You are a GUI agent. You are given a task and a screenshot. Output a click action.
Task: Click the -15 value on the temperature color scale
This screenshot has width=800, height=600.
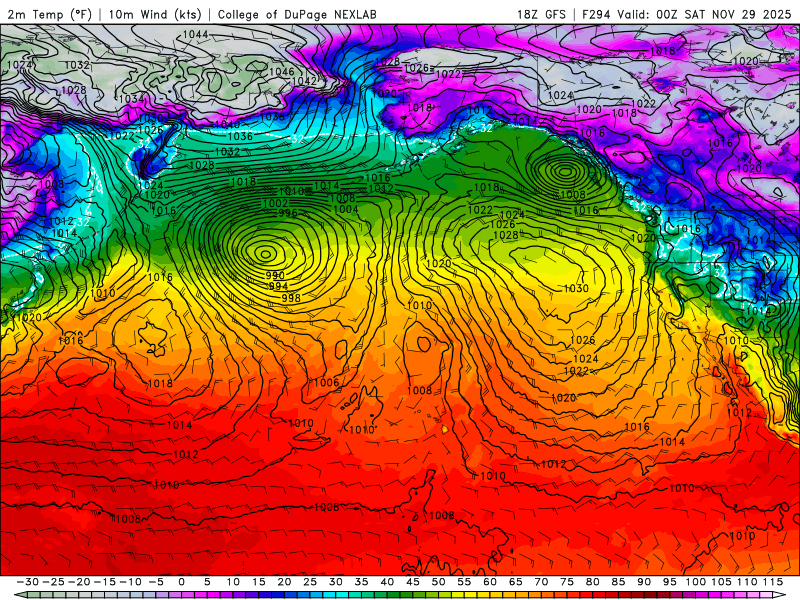point(105,582)
